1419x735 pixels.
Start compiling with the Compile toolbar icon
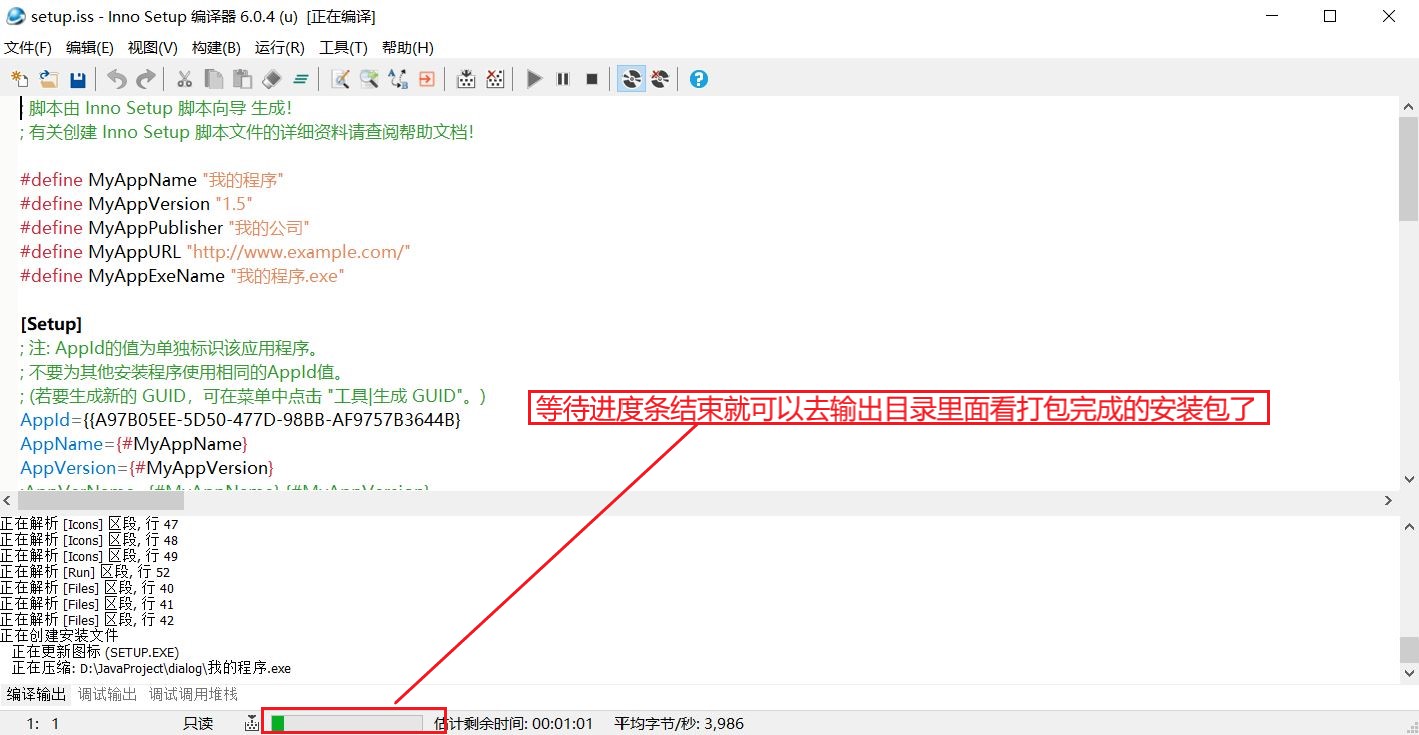point(466,79)
